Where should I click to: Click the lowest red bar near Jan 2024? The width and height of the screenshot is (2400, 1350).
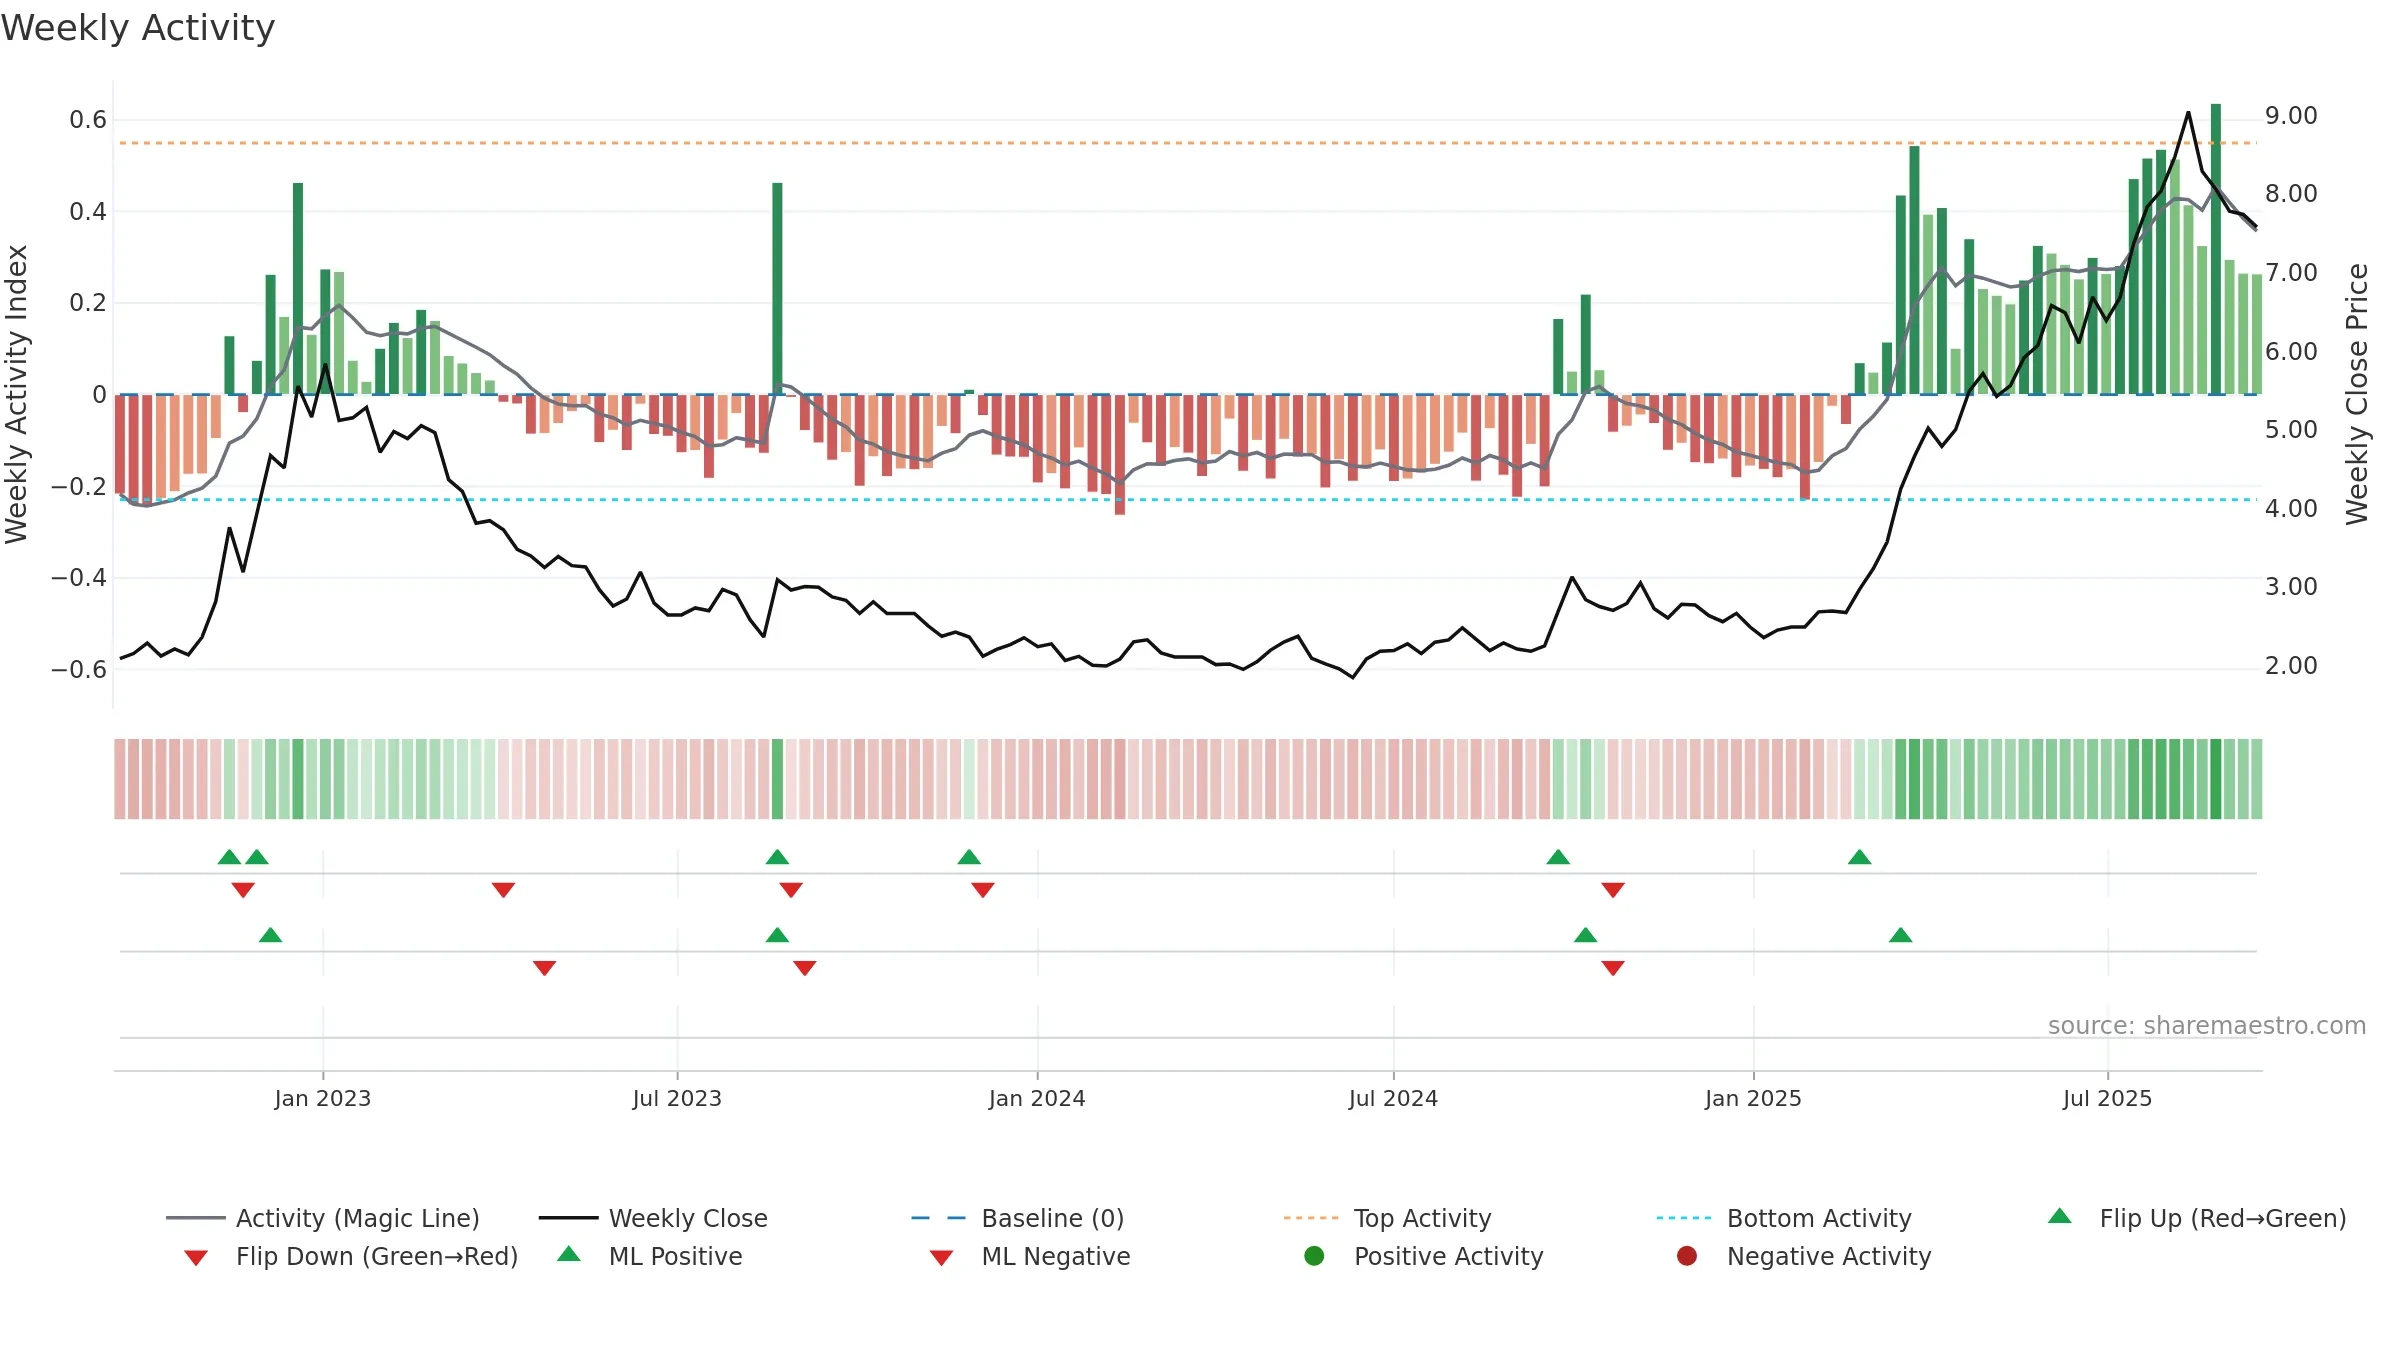tap(1120, 455)
